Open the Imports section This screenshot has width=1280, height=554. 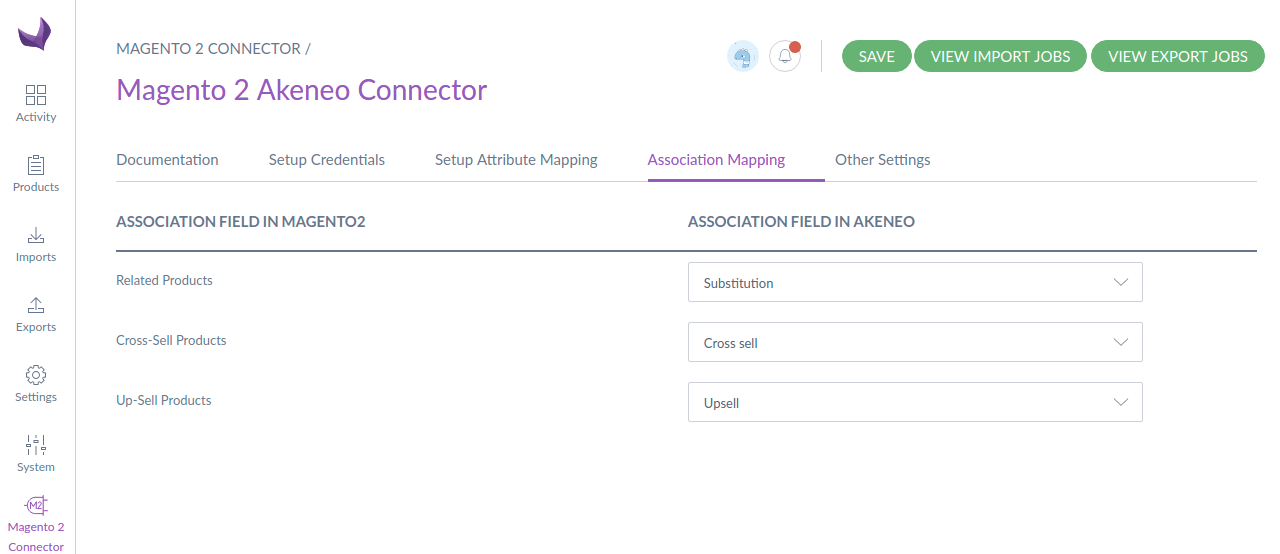pyautogui.click(x=36, y=236)
